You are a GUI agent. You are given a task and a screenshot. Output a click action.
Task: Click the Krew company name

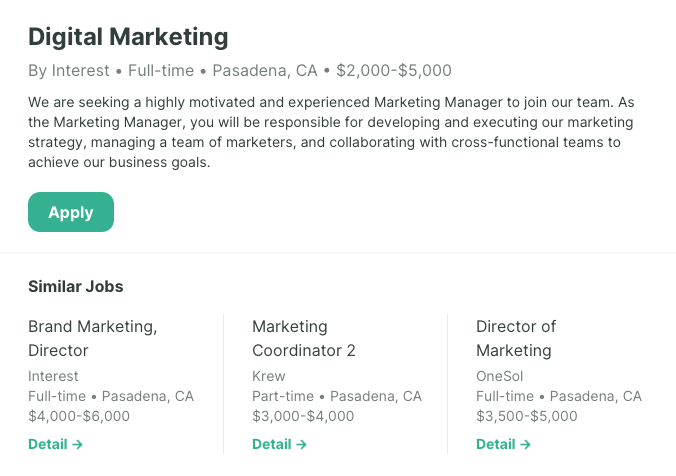coord(268,376)
